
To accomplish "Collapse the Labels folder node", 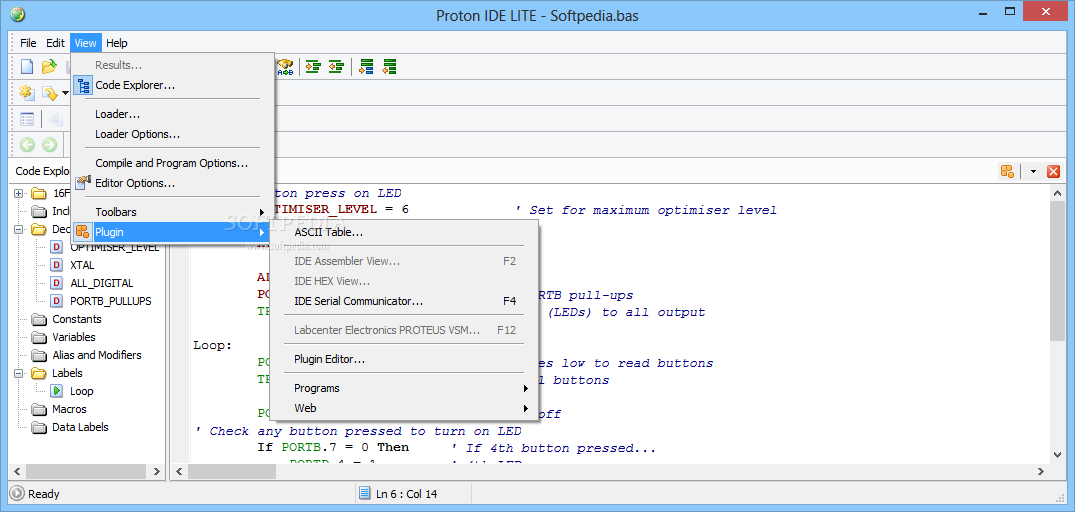I will coord(19,374).
